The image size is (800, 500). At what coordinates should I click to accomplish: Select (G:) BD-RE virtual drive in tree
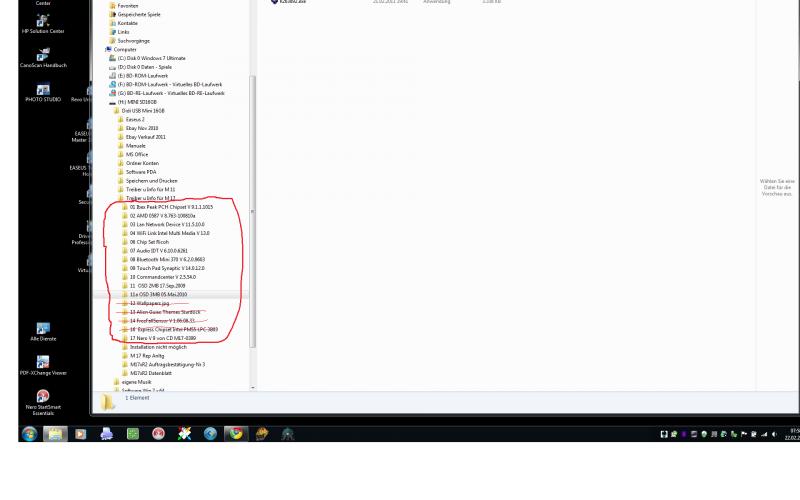click(x=167, y=93)
